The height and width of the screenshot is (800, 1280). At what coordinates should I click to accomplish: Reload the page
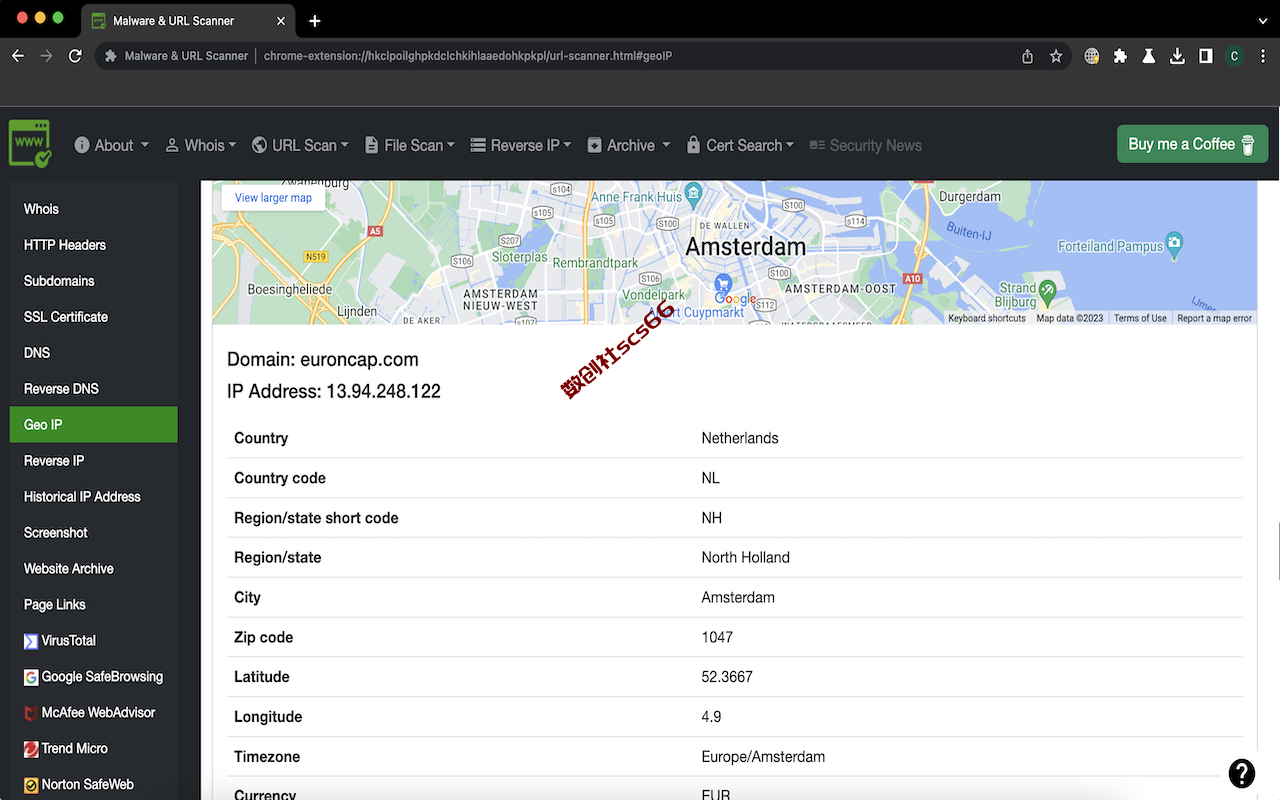(75, 56)
